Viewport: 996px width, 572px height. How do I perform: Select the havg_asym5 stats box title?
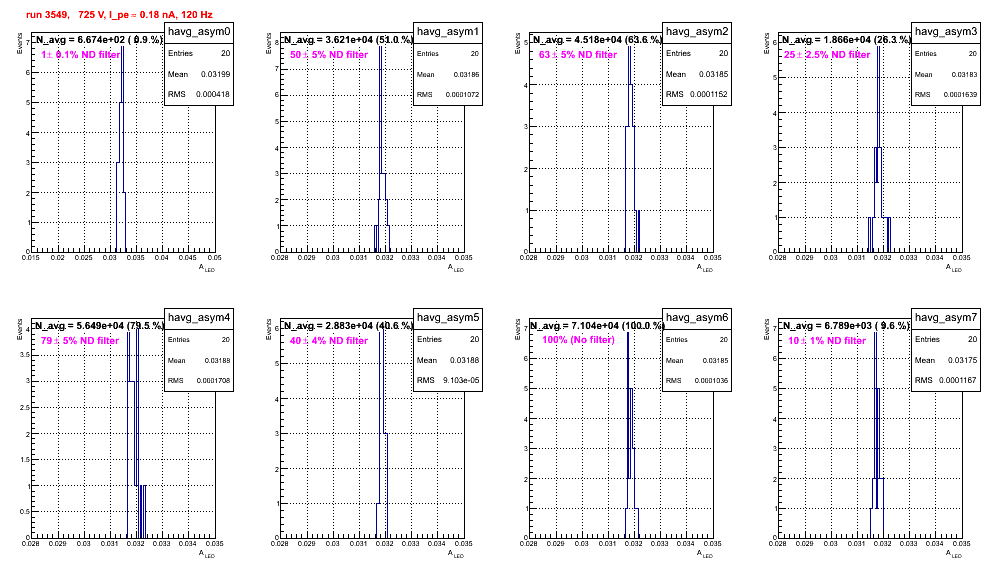pyautogui.click(x=448, y=317)
